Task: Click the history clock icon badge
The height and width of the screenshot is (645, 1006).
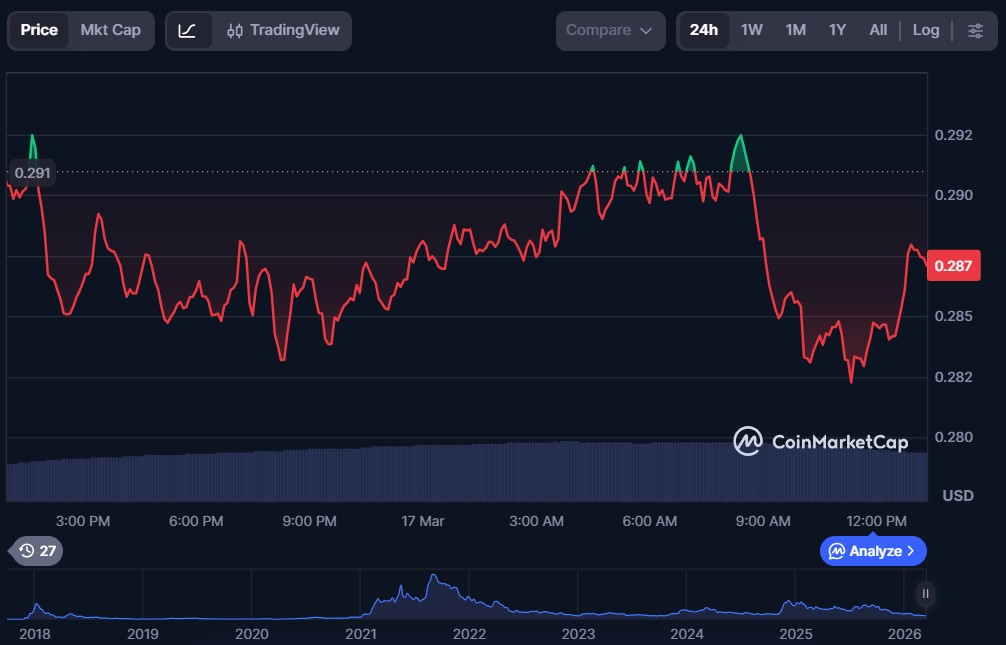Action: pos(37,551)
